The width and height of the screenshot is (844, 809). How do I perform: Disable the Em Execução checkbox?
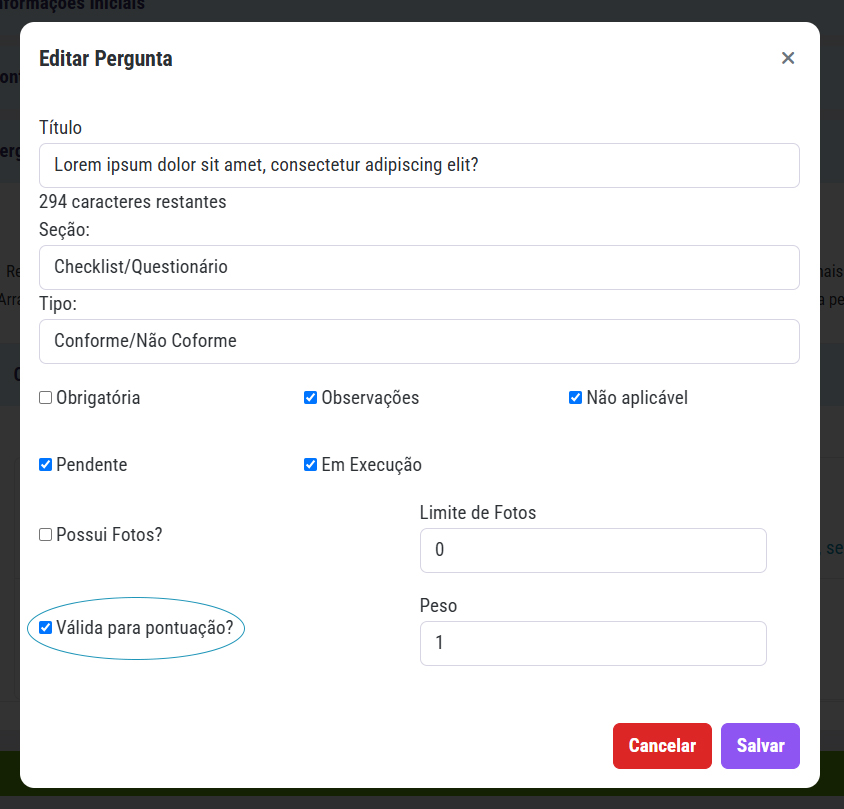tap(311, 465)
